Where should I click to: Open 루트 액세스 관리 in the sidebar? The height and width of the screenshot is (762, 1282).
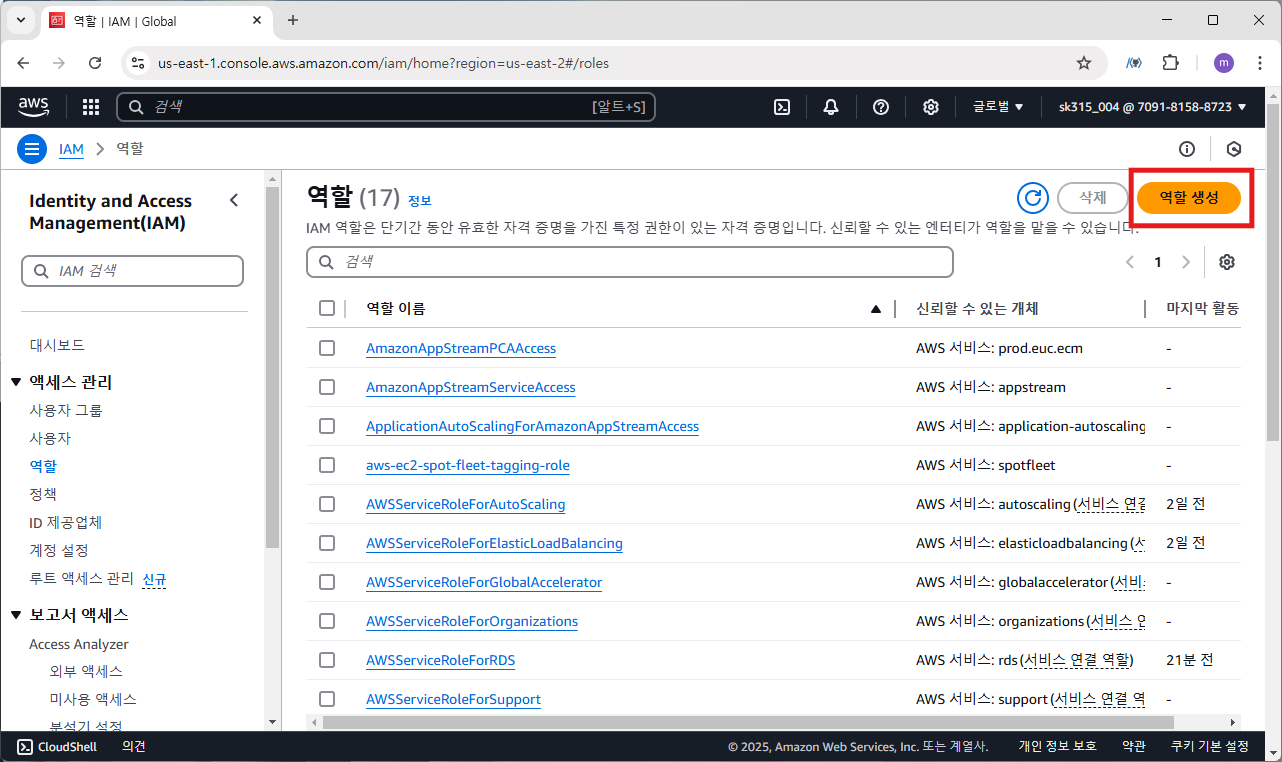coord(81,578)
